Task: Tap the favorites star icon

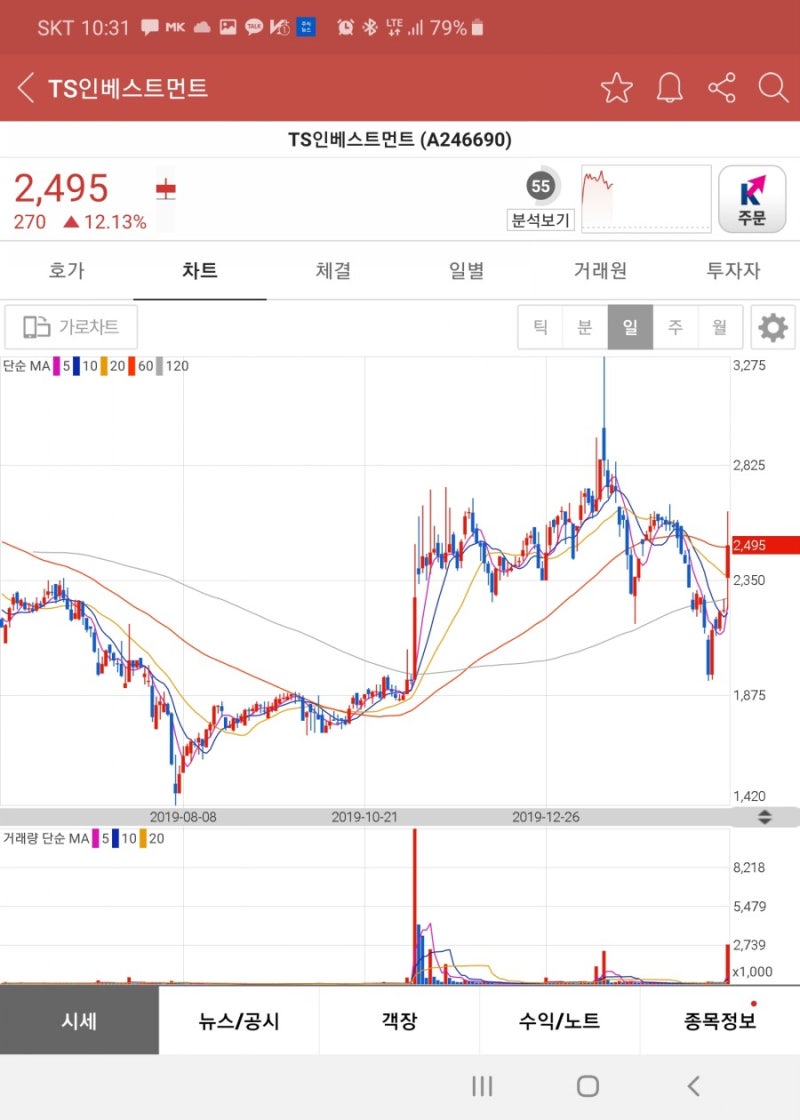Action: tap(617, 88)
